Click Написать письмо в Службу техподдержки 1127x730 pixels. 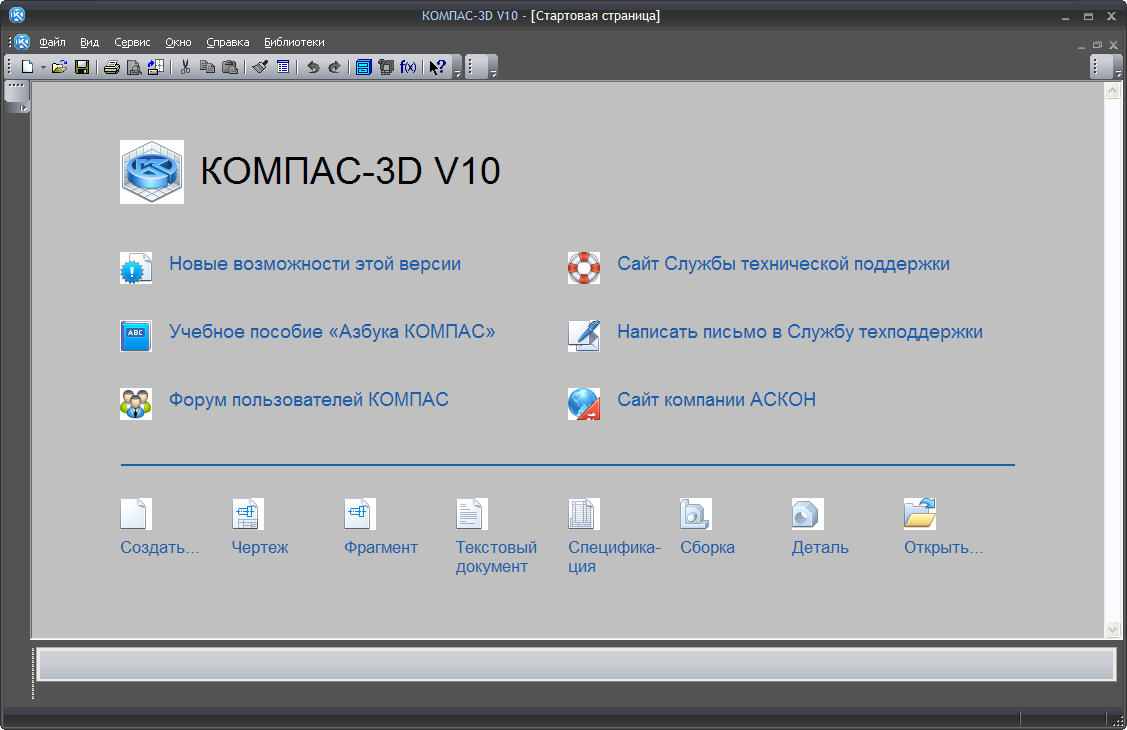800,332
